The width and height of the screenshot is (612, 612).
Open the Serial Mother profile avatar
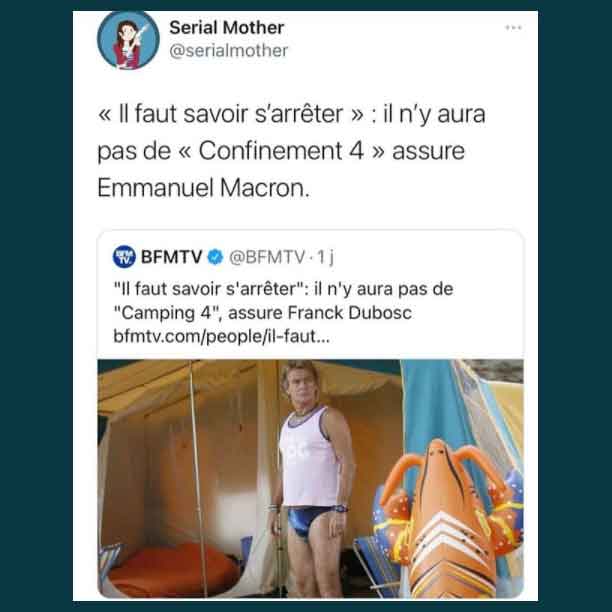128,40
